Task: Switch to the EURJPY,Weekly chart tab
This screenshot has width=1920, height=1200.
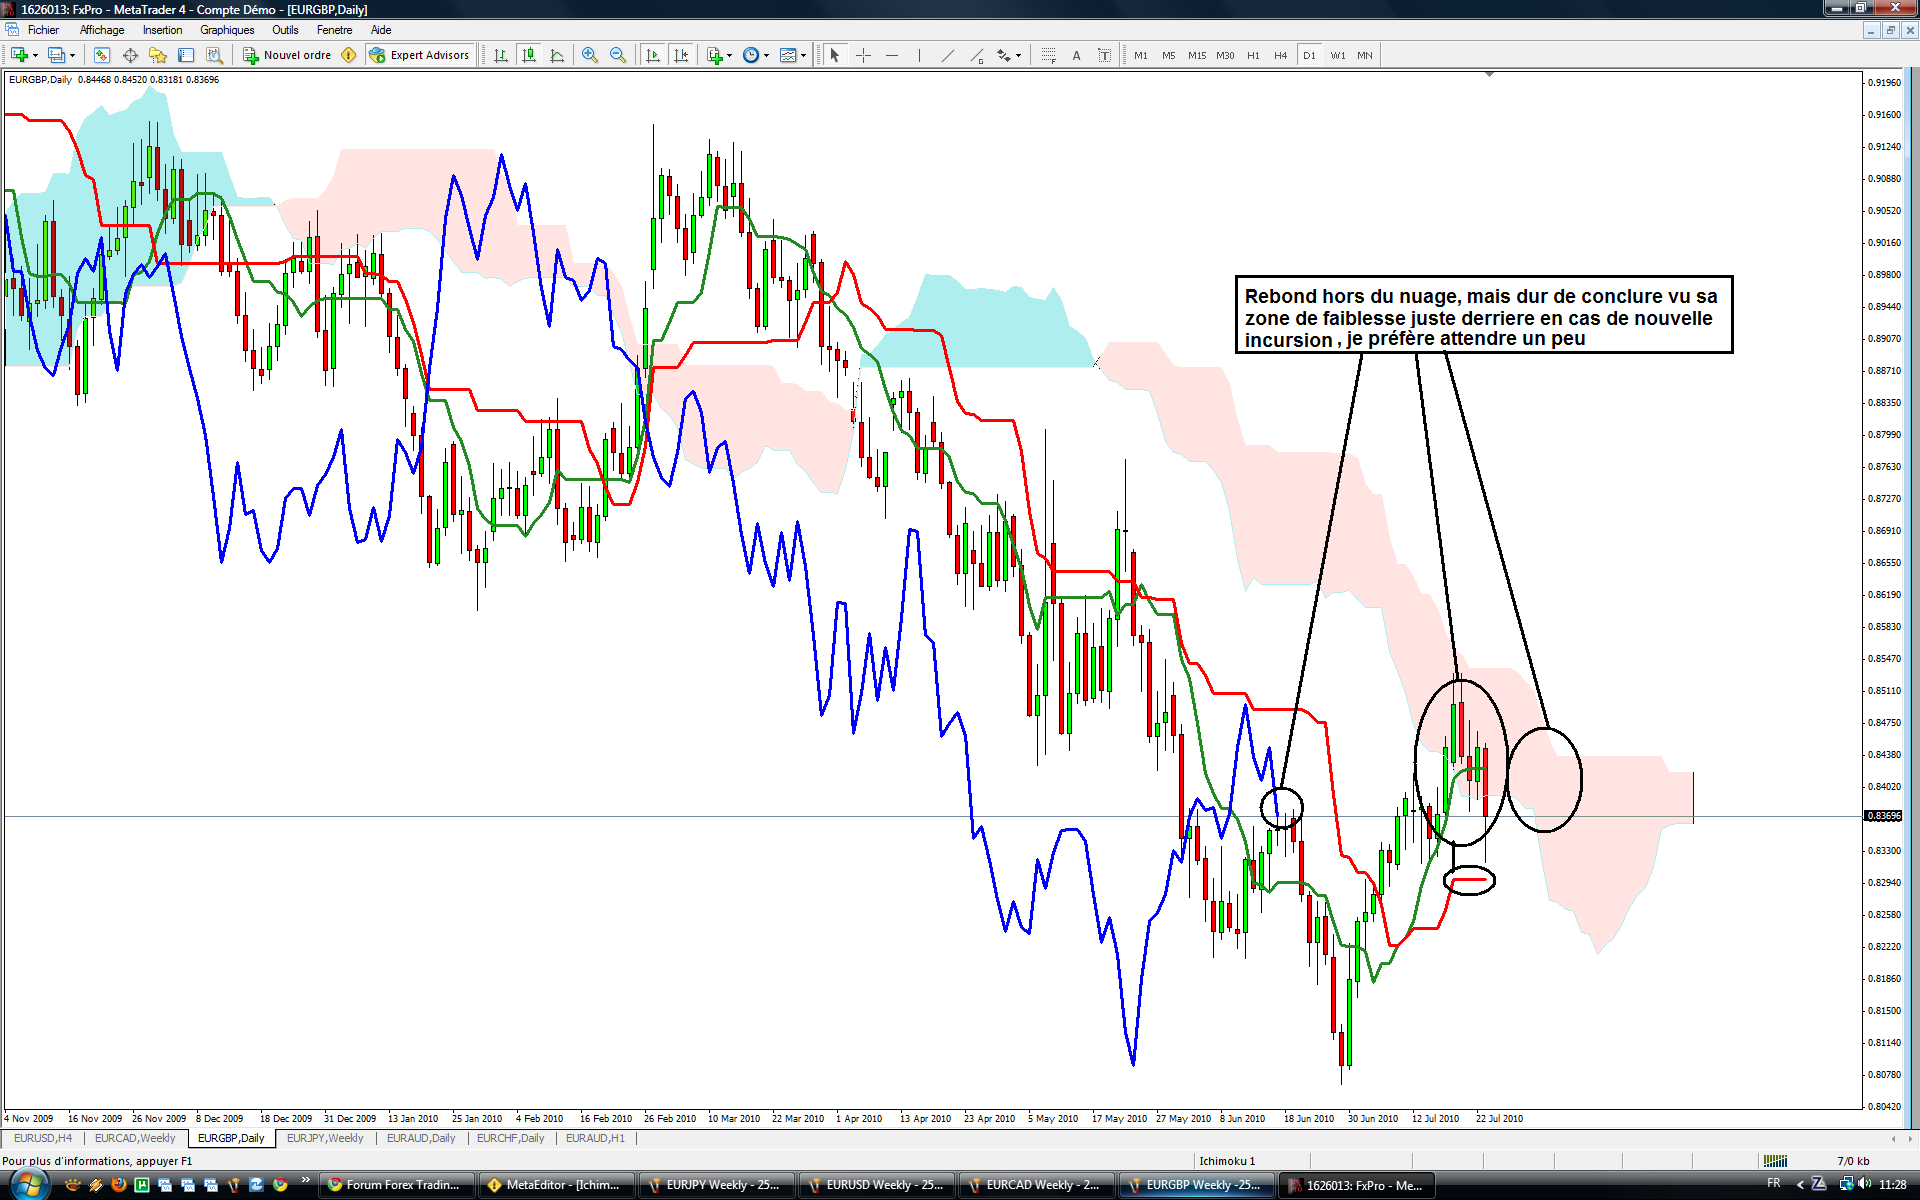Action: pos(325,1138)
